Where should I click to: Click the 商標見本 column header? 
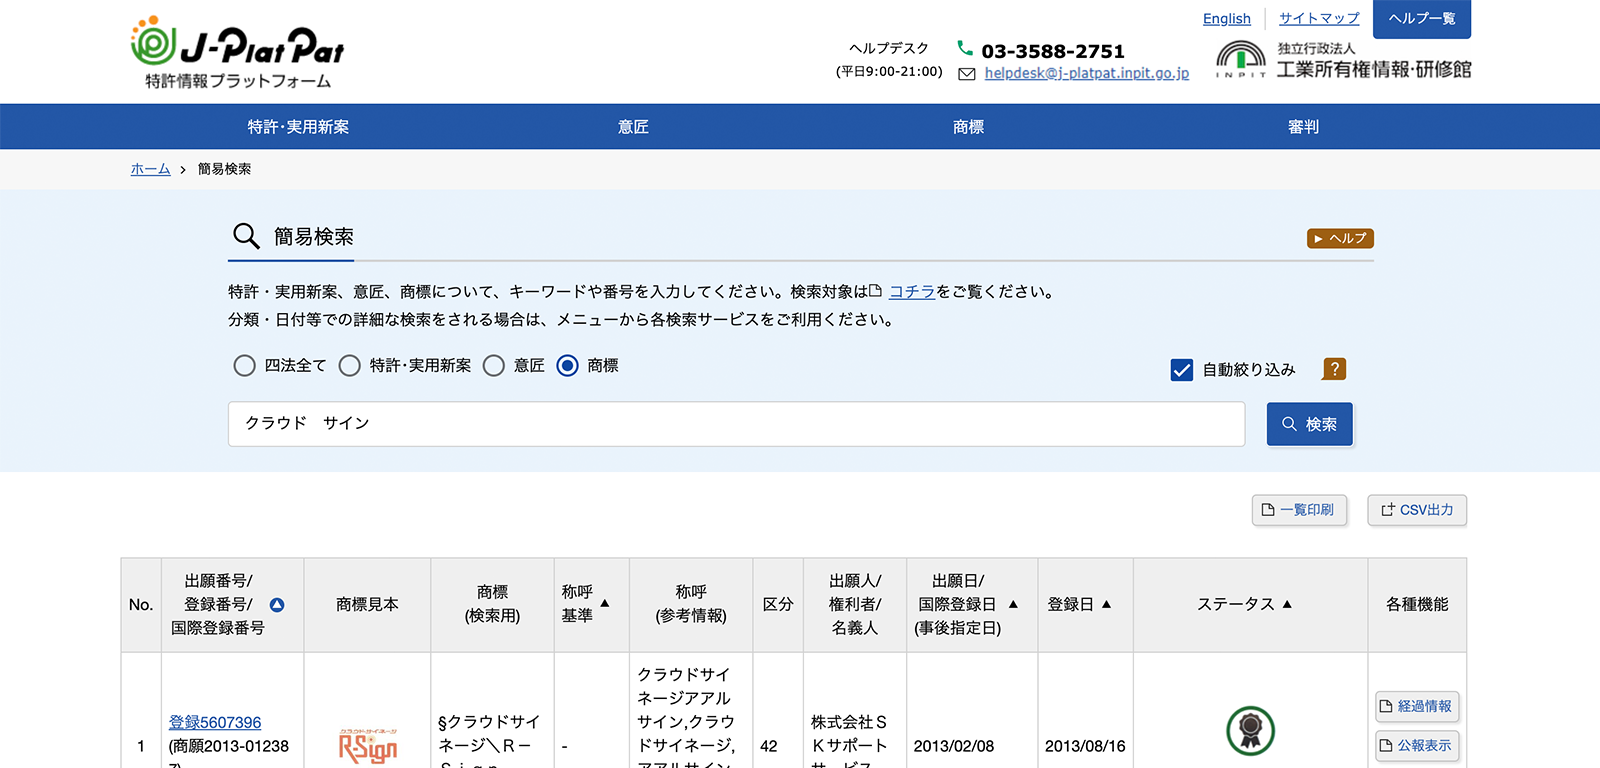[367, 604]
